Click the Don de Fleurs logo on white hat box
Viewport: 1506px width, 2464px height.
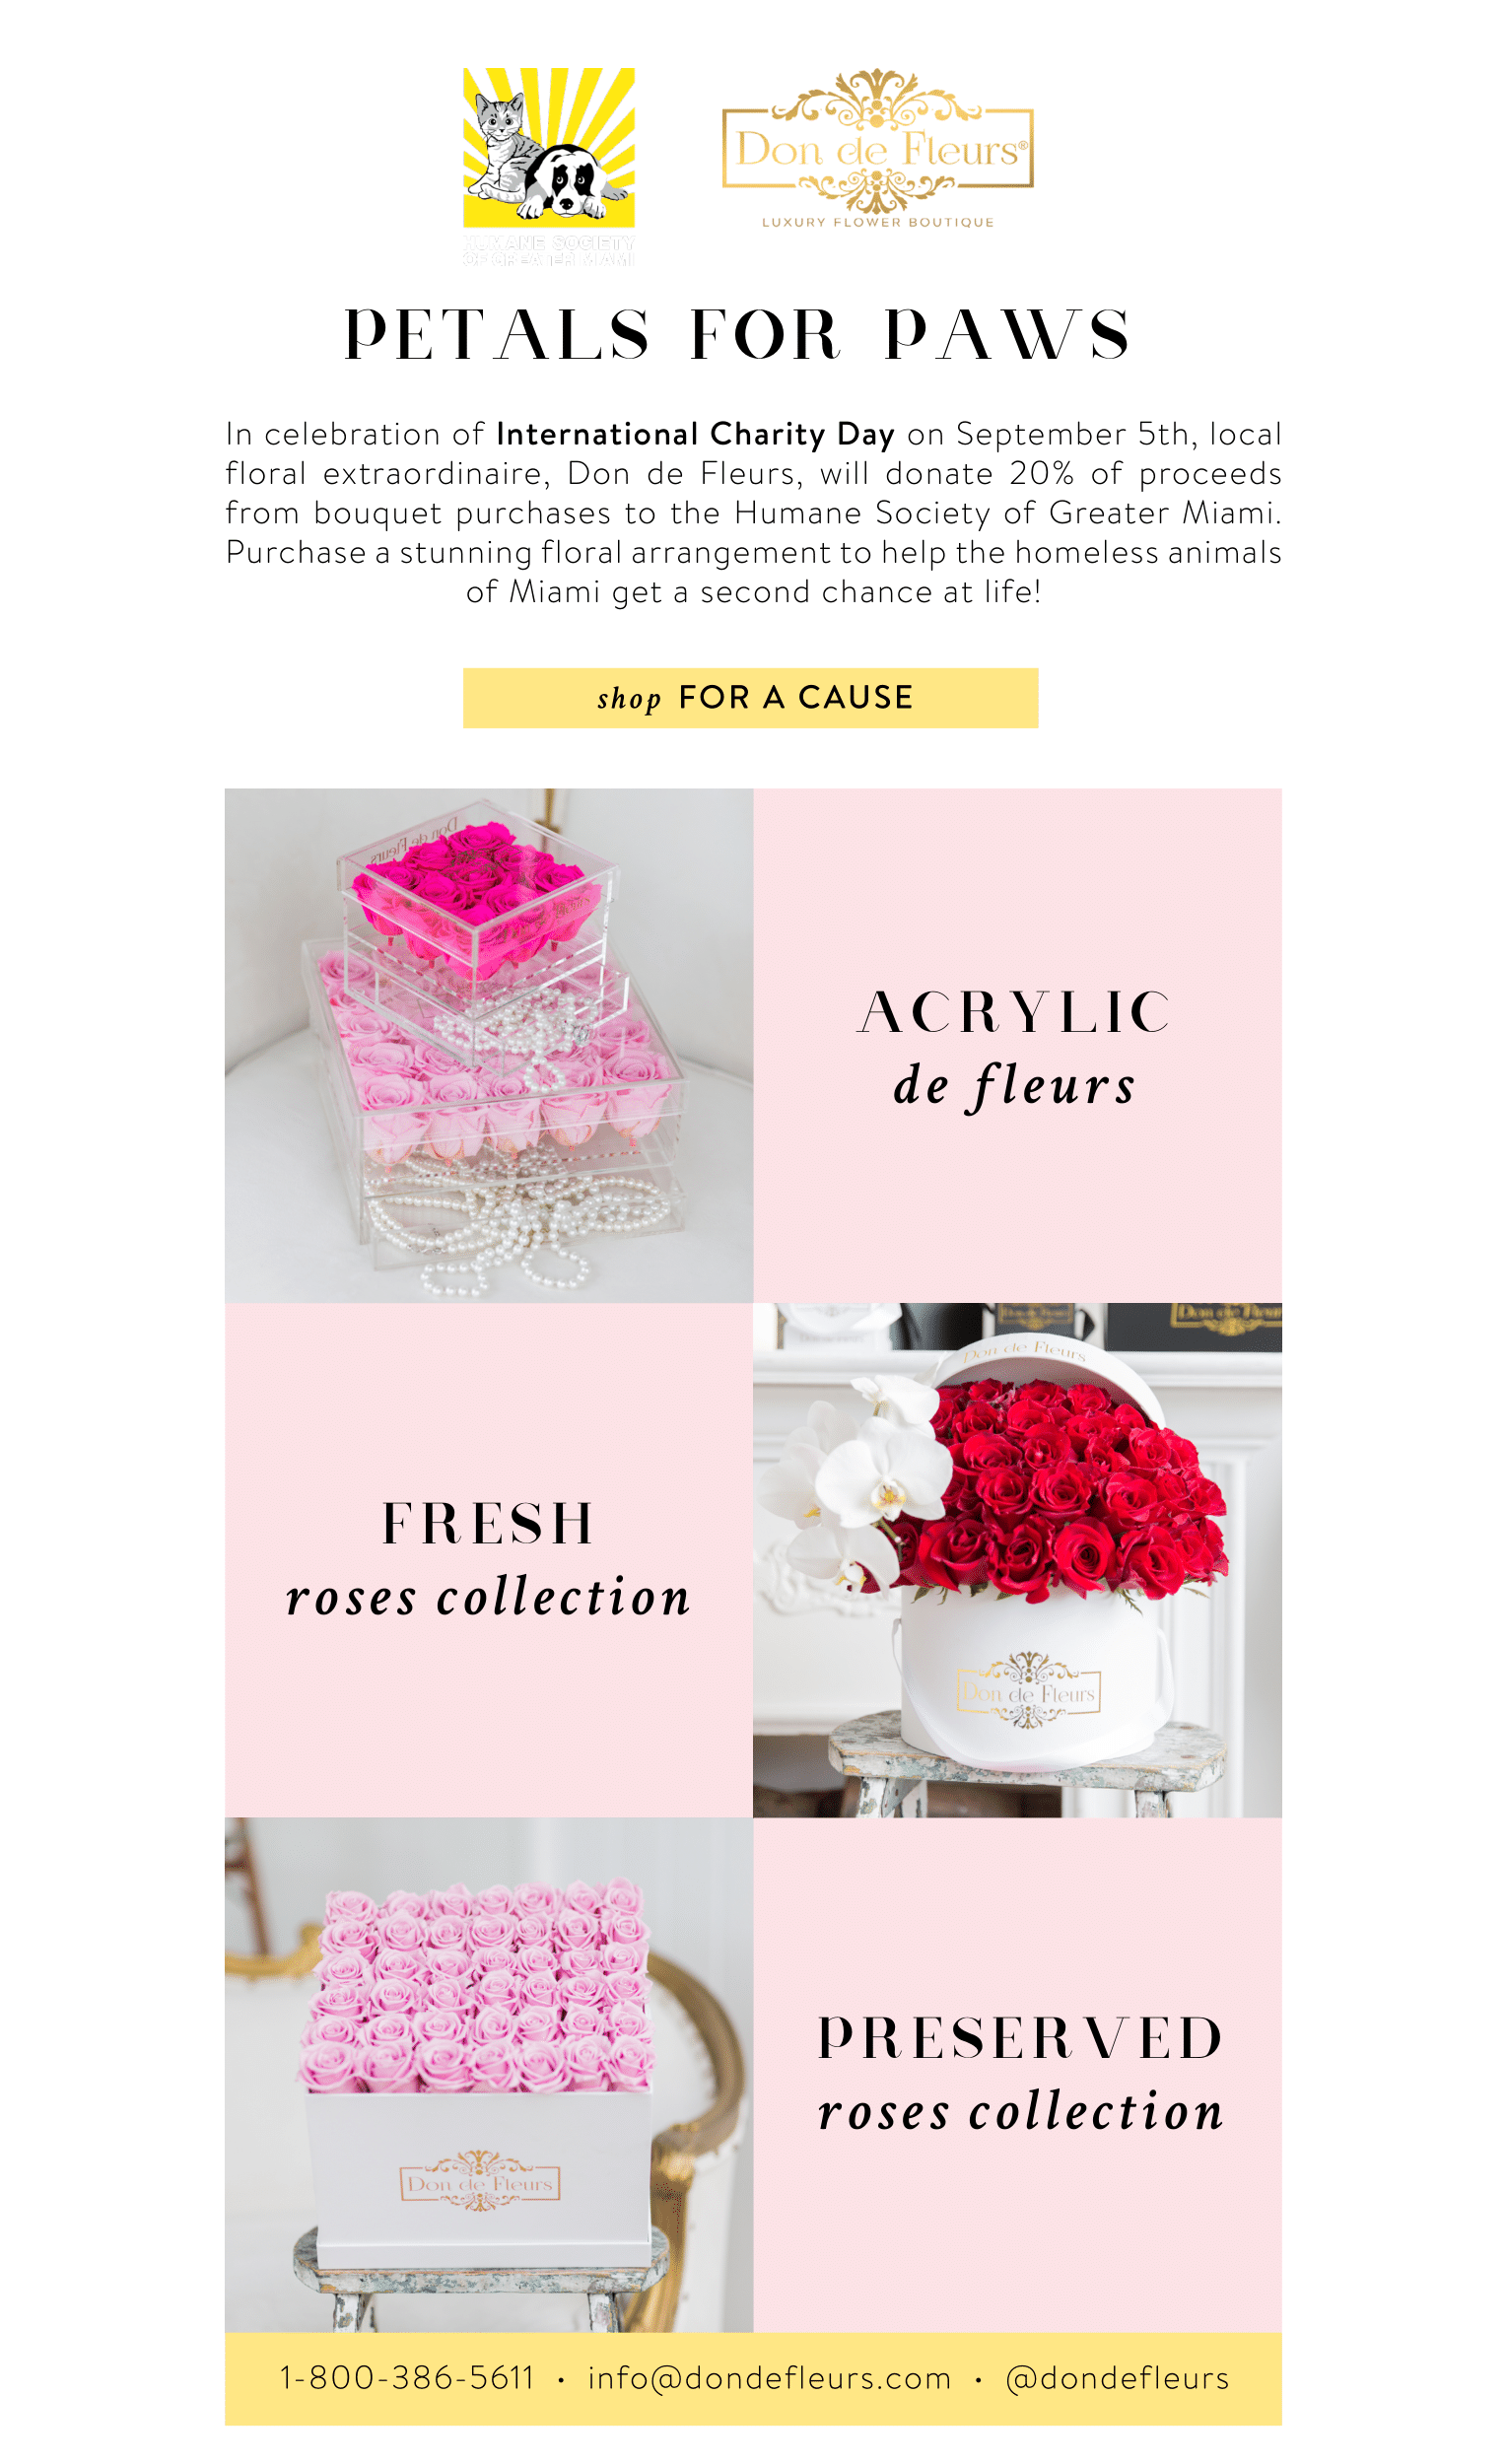tap(1028, 1691)
